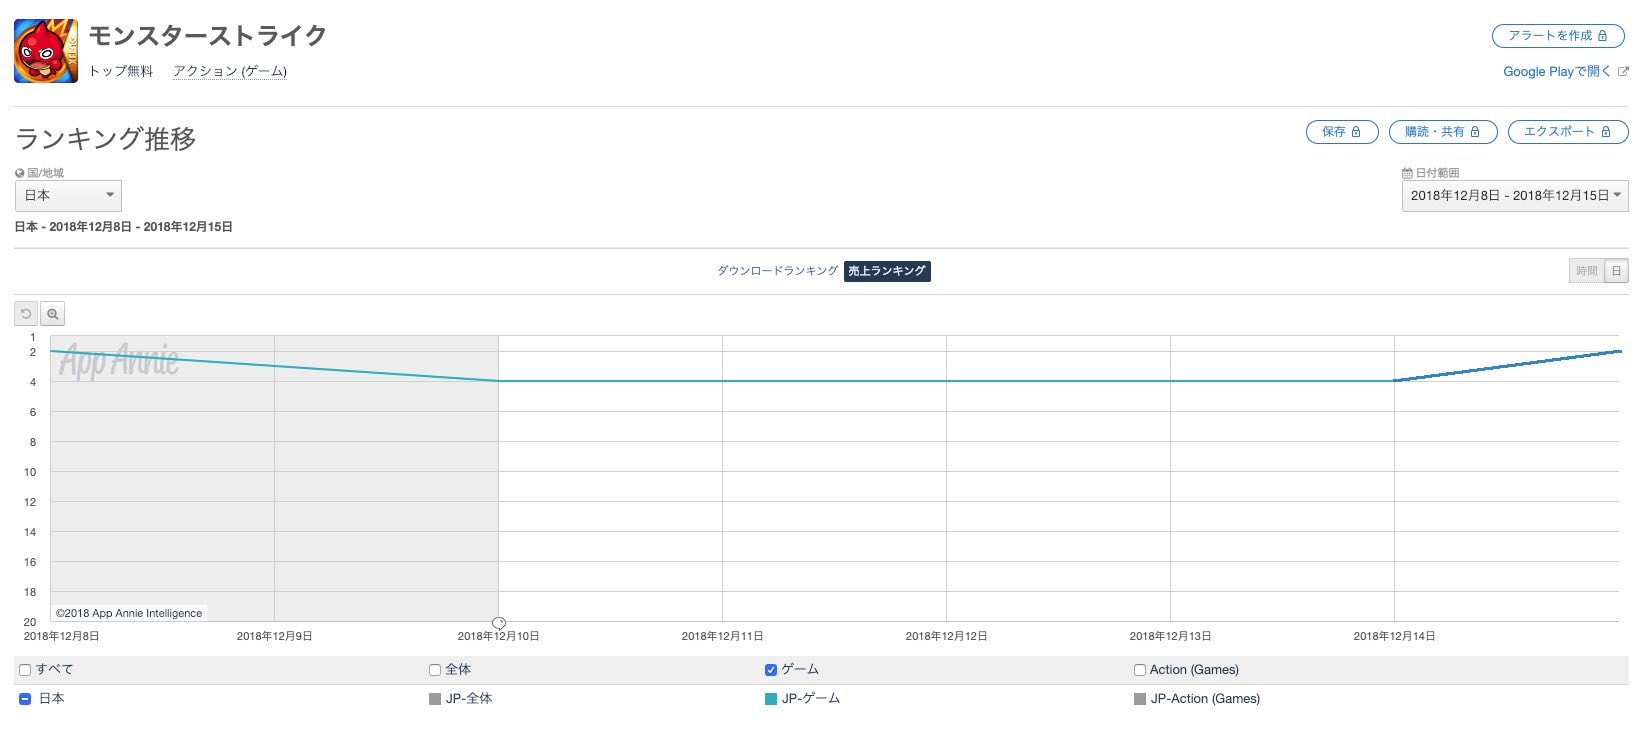Click the JP-全体 gray color swatch

[435, 699]
